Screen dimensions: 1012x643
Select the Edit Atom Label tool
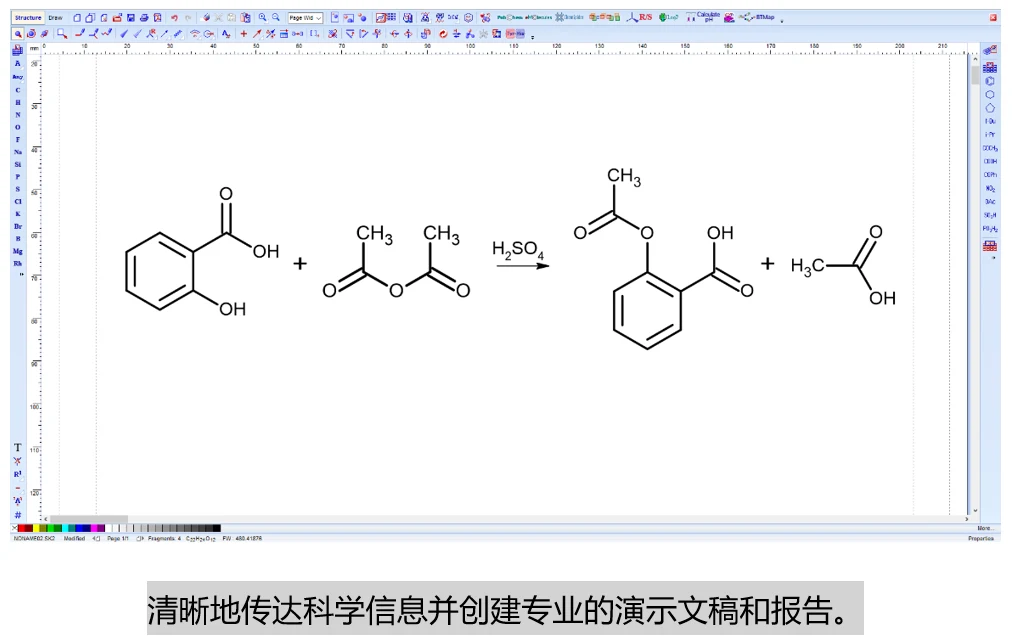pyautogui.click(x=226, y=34)
